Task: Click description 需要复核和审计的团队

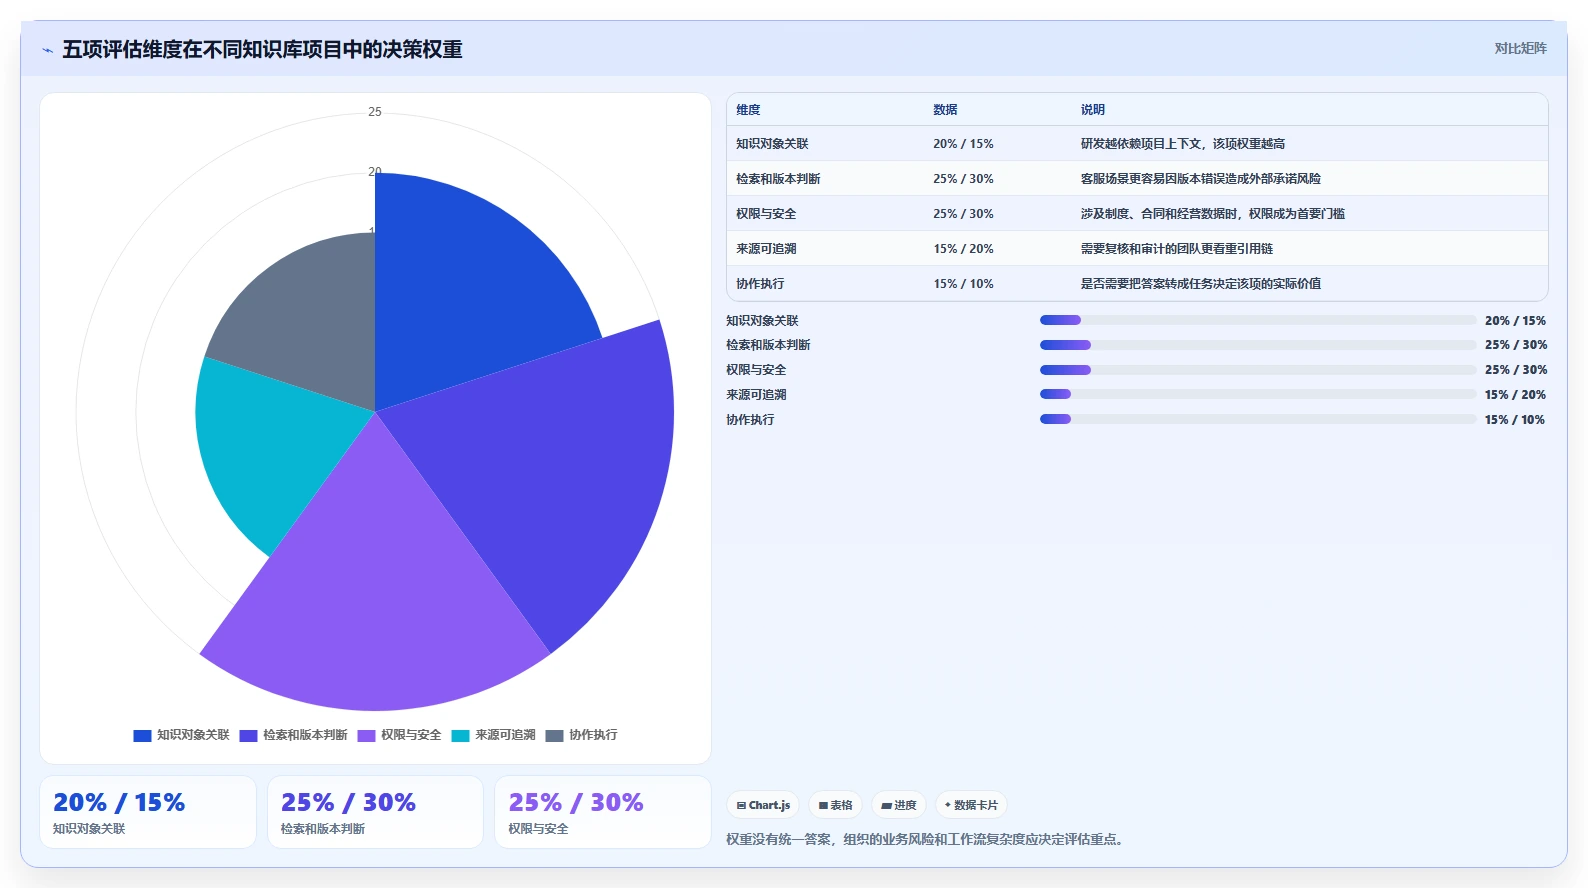Action: [1176, 249]
